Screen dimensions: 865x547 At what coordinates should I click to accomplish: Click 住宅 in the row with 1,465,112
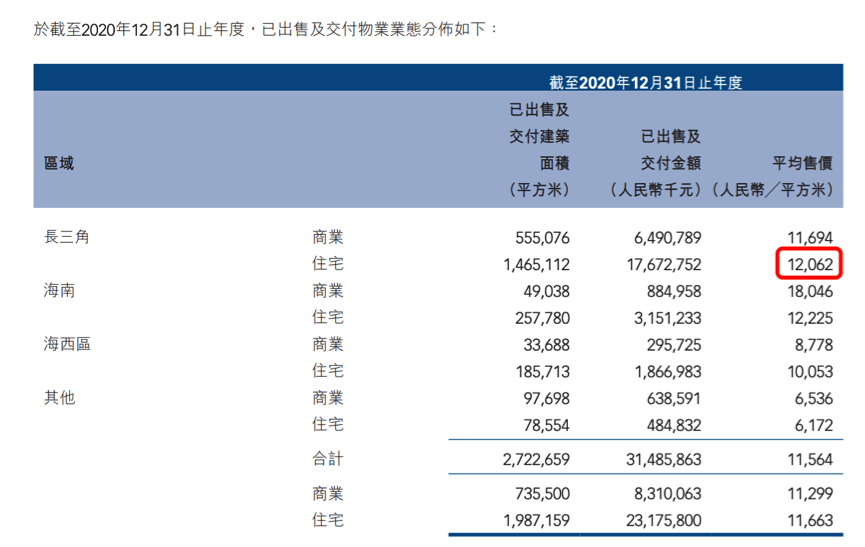328,264
